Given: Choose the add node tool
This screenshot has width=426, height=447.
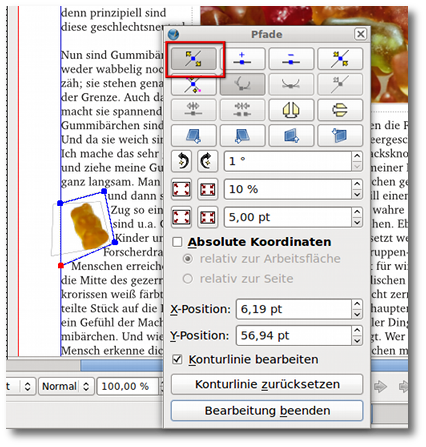Looking at the screenshot, I should 242,59.
